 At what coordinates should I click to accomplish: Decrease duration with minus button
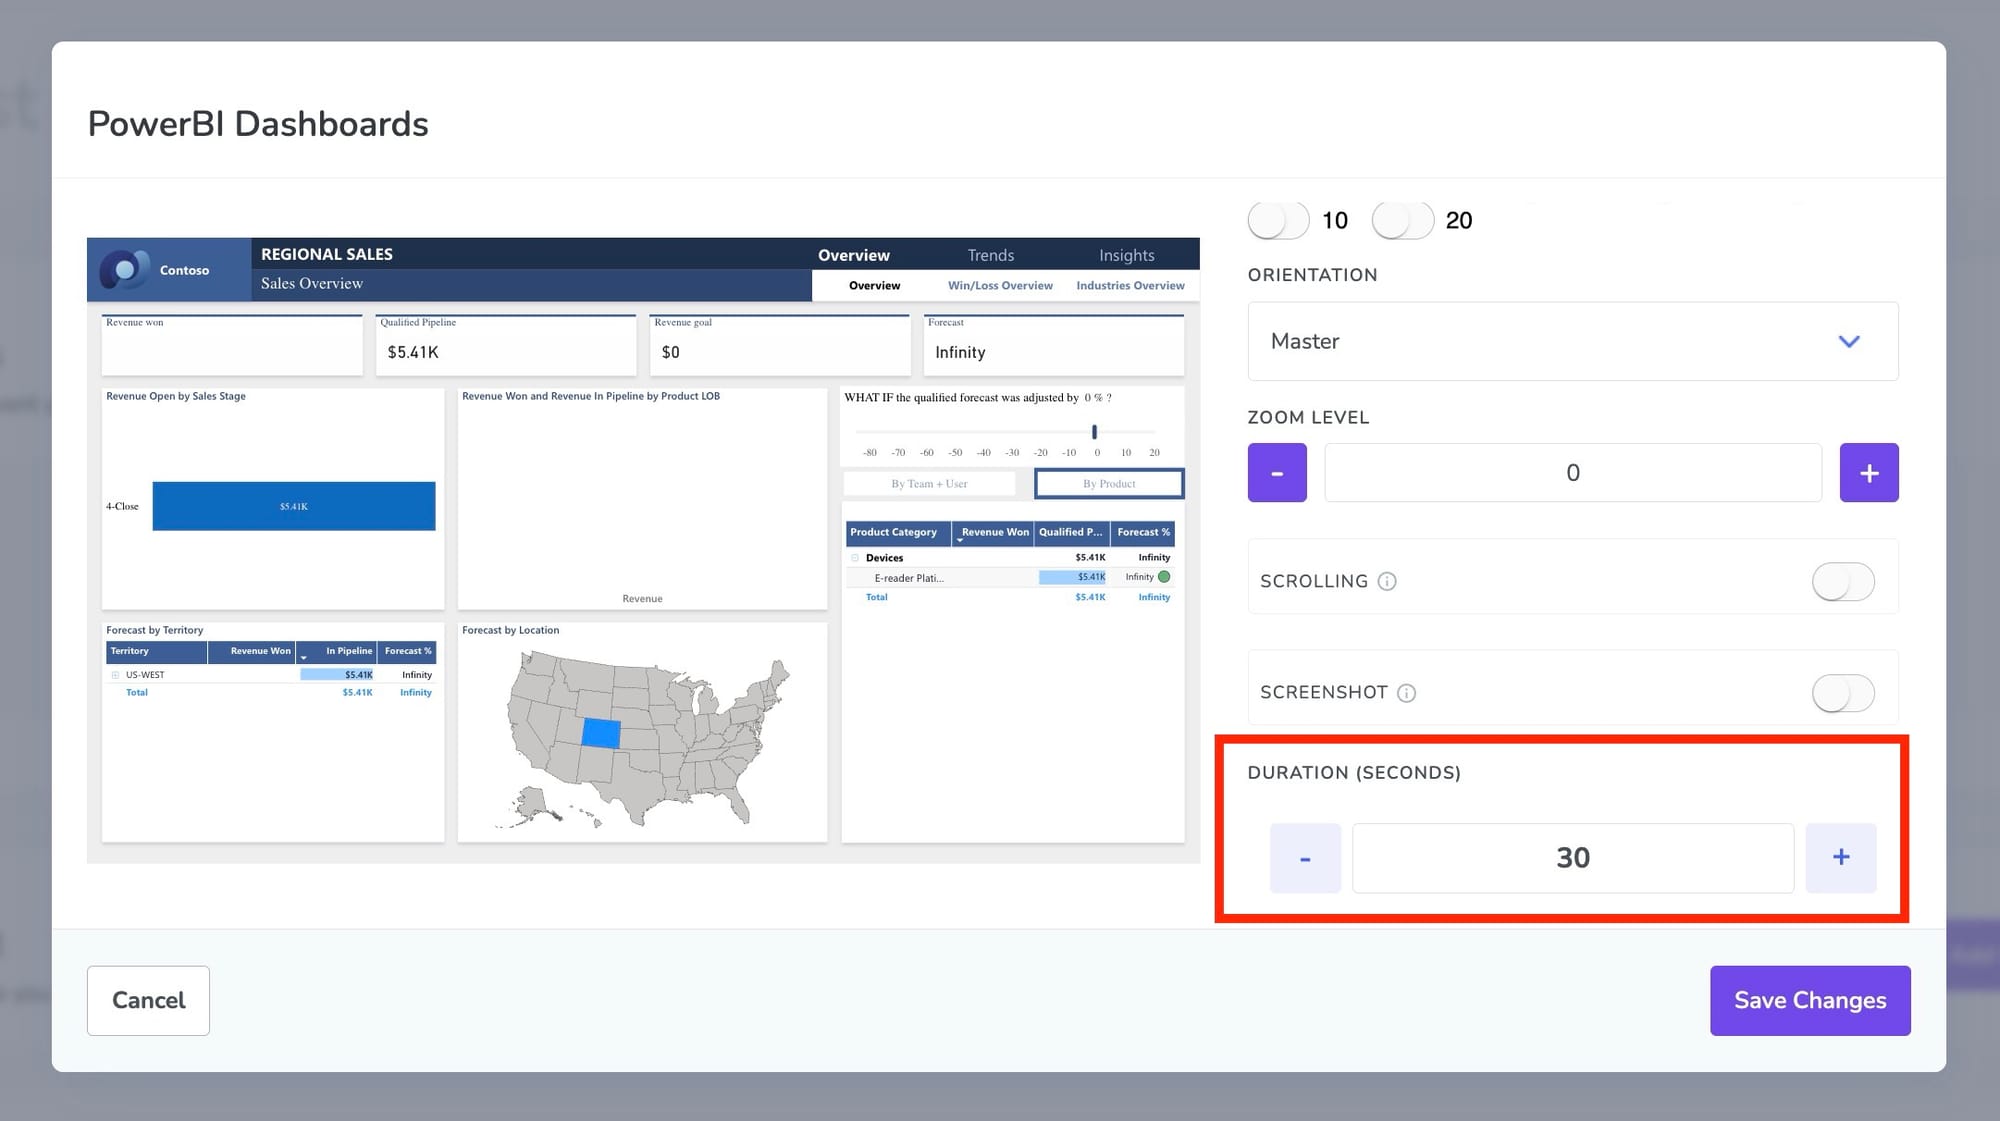click(x=1305, y=858)
